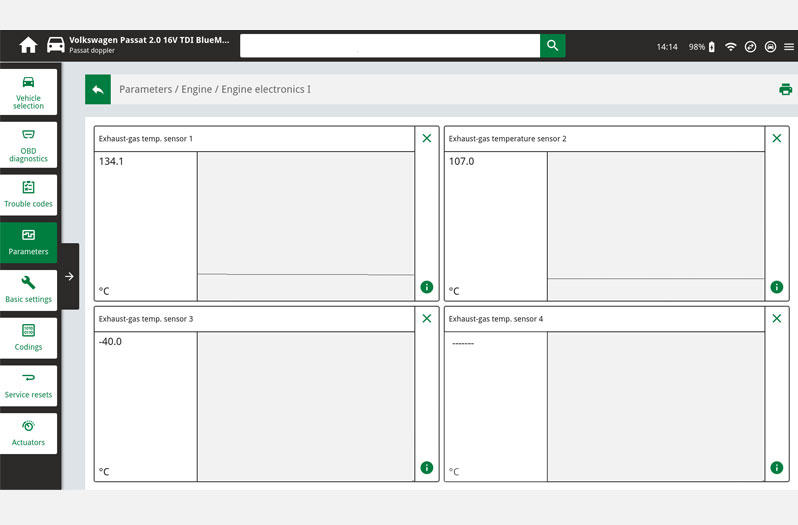Close the Exhaust-gas temp. sensor 1 panel
Viewport: 798px width, 525px height.
[427, 138]
